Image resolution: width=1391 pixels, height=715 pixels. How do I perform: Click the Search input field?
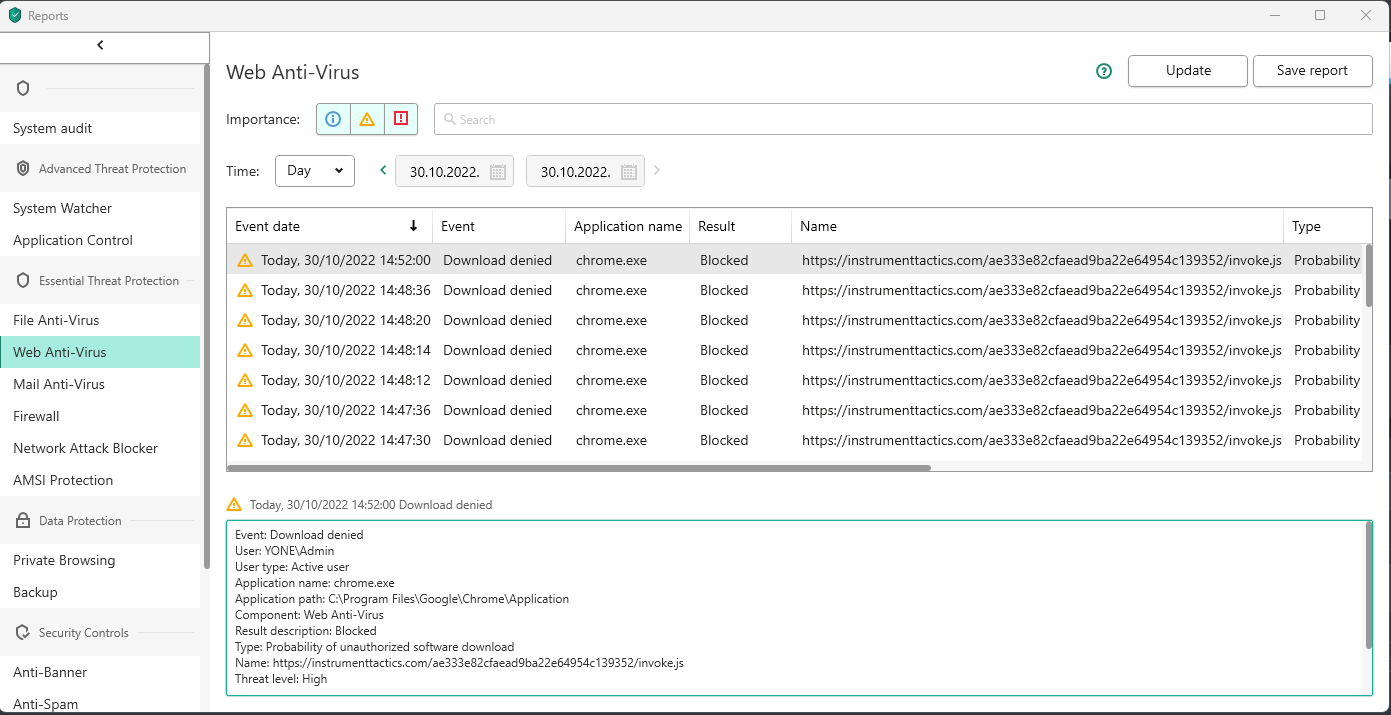902,119
